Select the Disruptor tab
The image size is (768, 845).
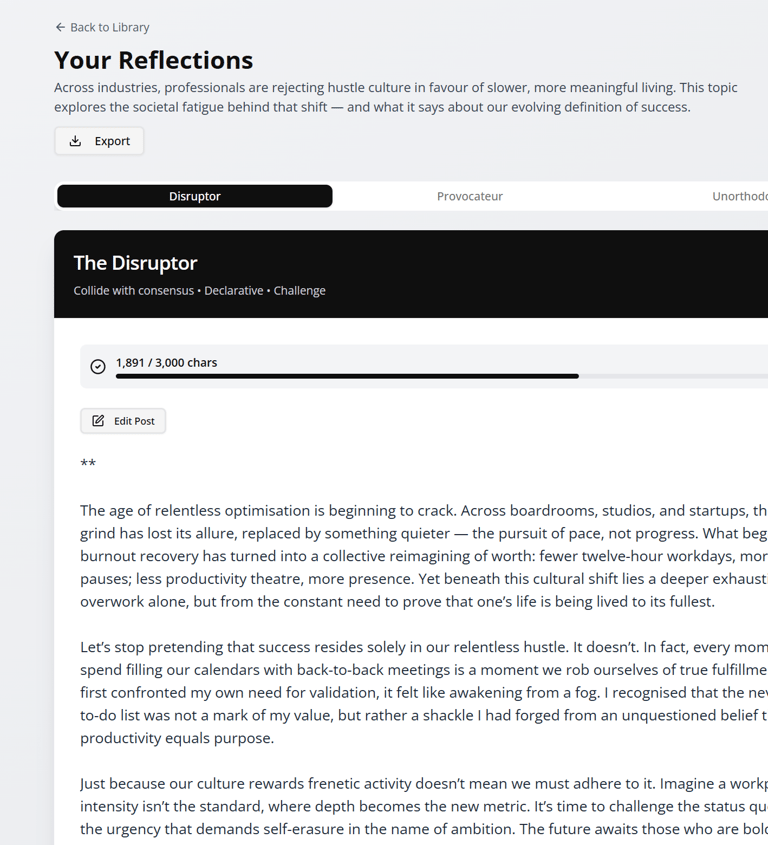(x=195, y=196)
